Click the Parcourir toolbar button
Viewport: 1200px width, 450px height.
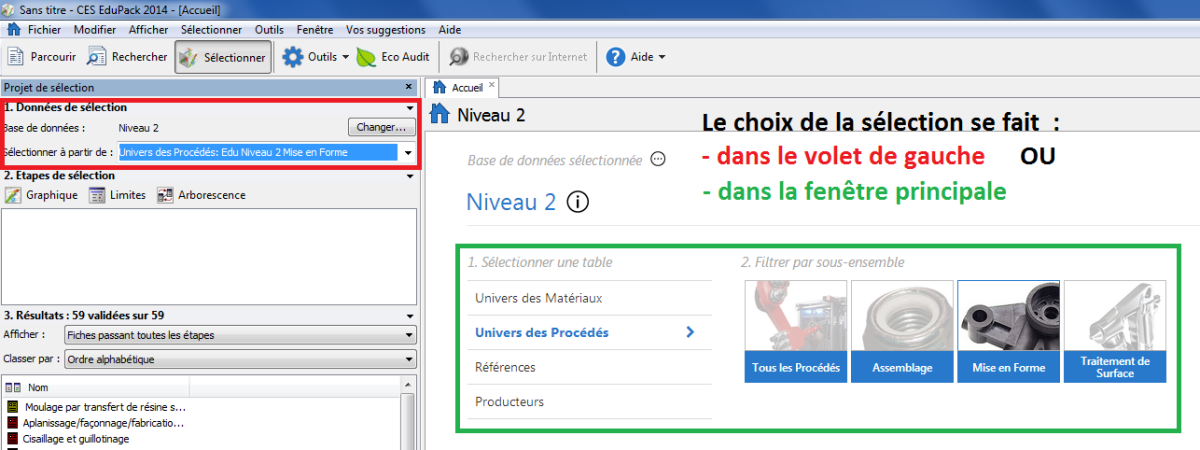41,57
